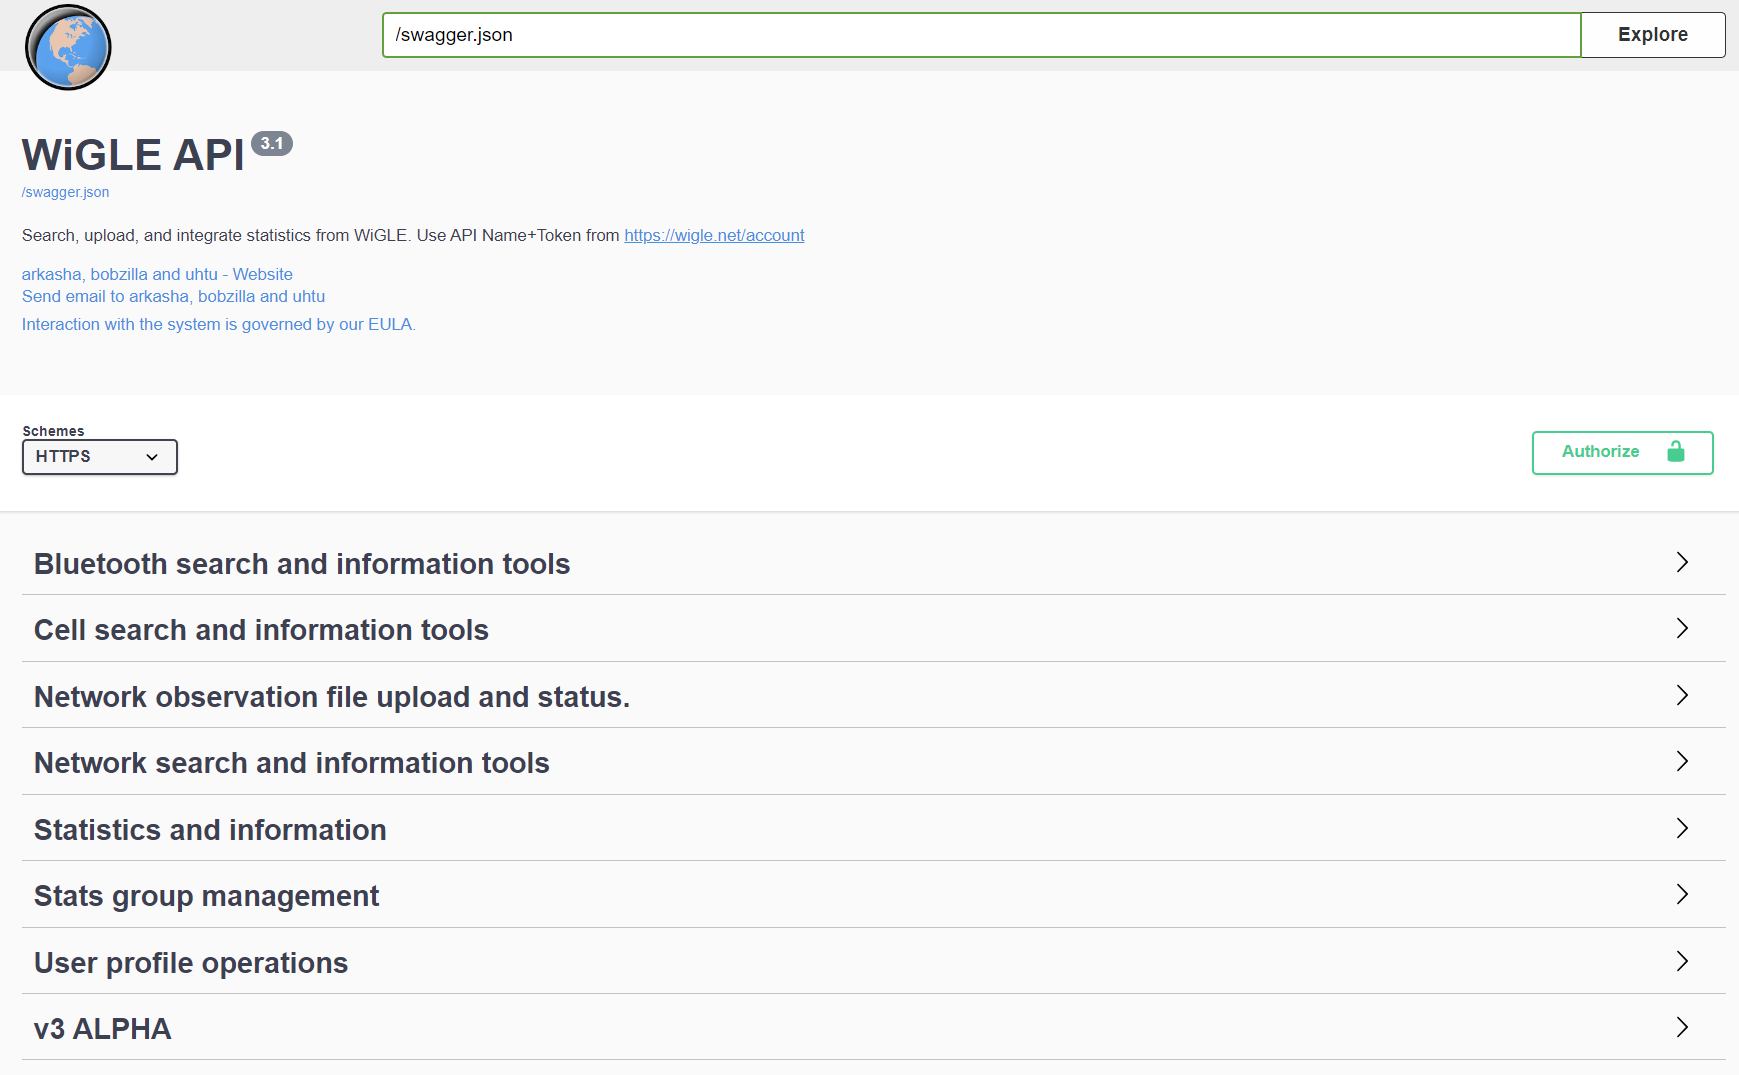1739x1075 pixels.
Task: Focus the /swagger.json URL input field
Action: [981, 35]
